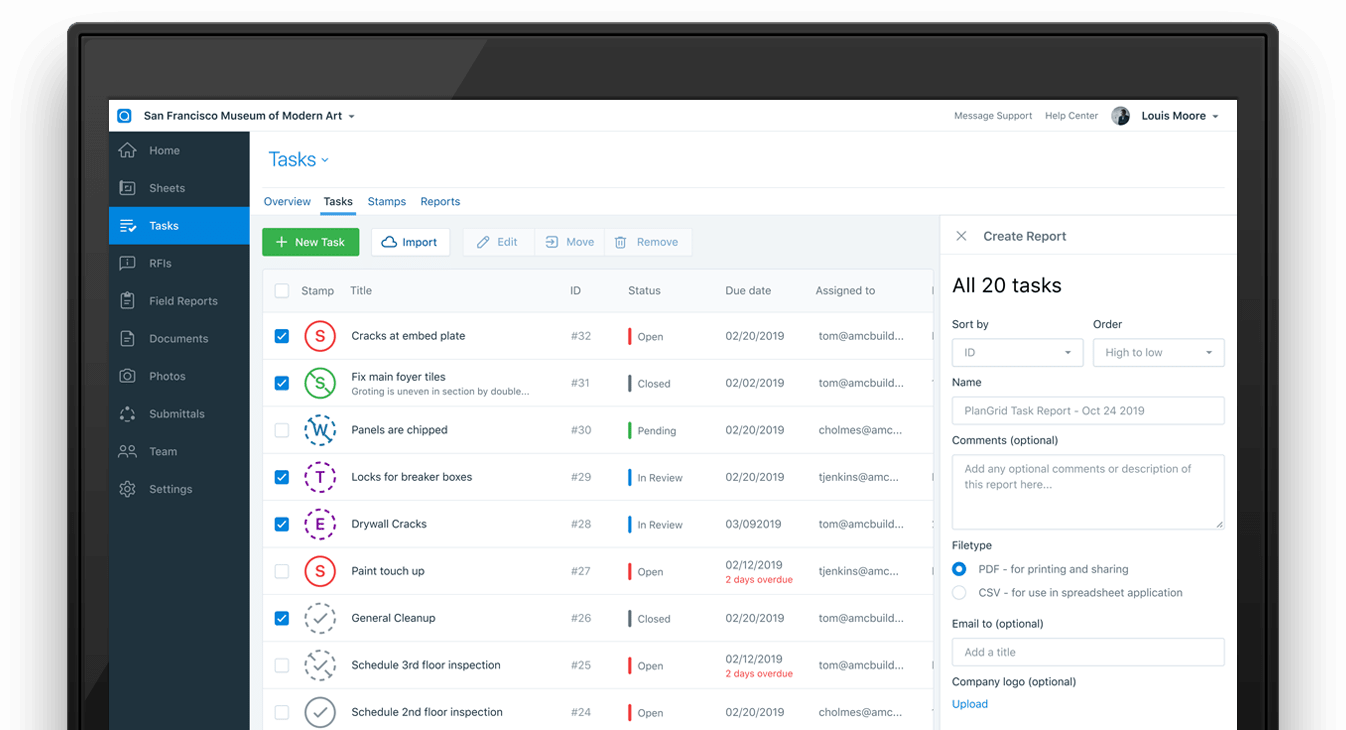This screenshot has width=1346, height=730.
Task: Click the red S stamp for Paint touch up
Action: click(x=319, y=571)
